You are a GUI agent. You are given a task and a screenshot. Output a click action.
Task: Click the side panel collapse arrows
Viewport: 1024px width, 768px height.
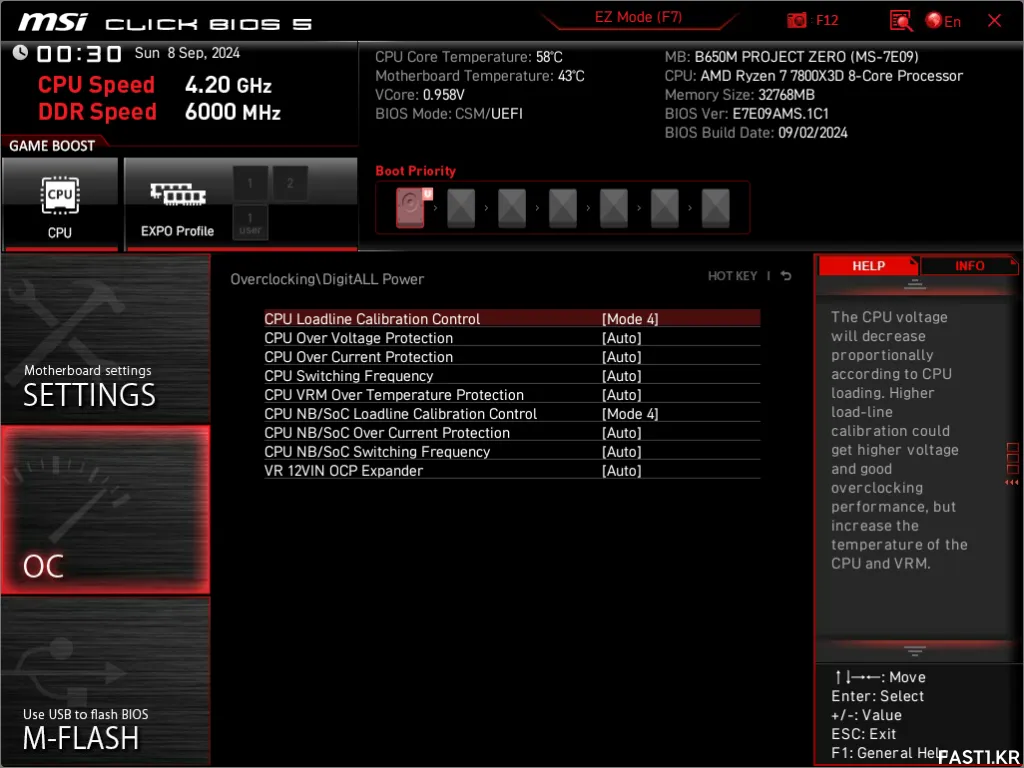click(x=1012, y=483)
